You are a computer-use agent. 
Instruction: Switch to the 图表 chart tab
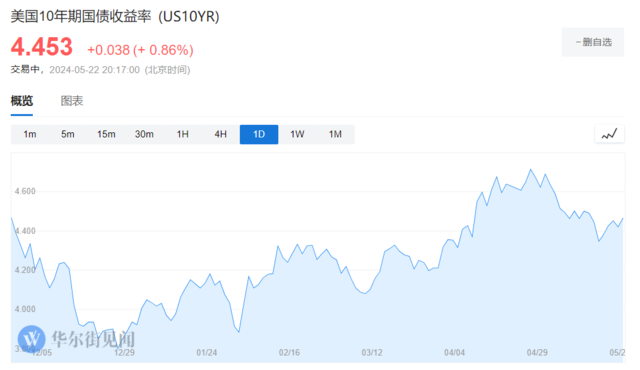click(72, 101)
